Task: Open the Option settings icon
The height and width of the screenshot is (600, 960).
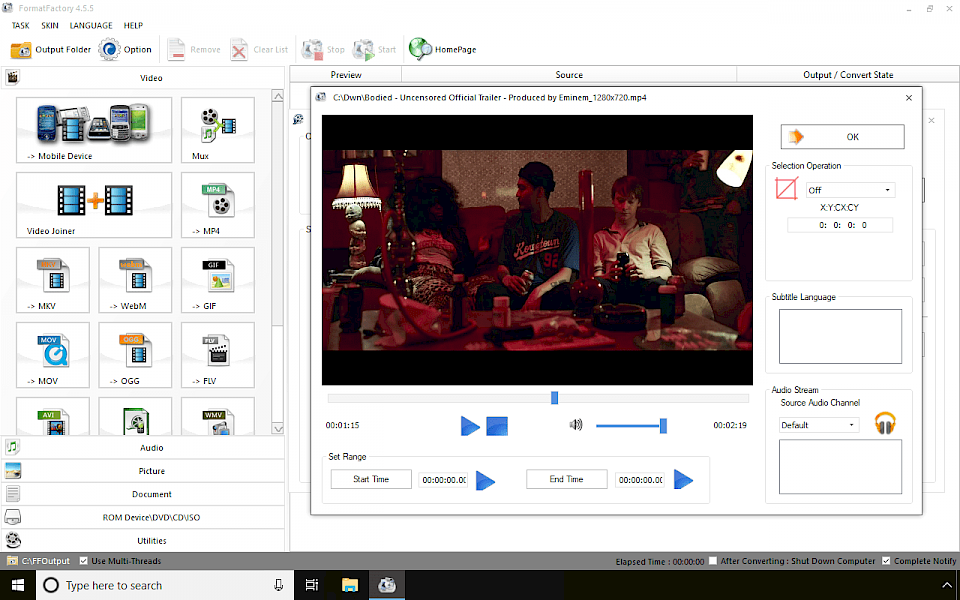Action: (110, 50)
